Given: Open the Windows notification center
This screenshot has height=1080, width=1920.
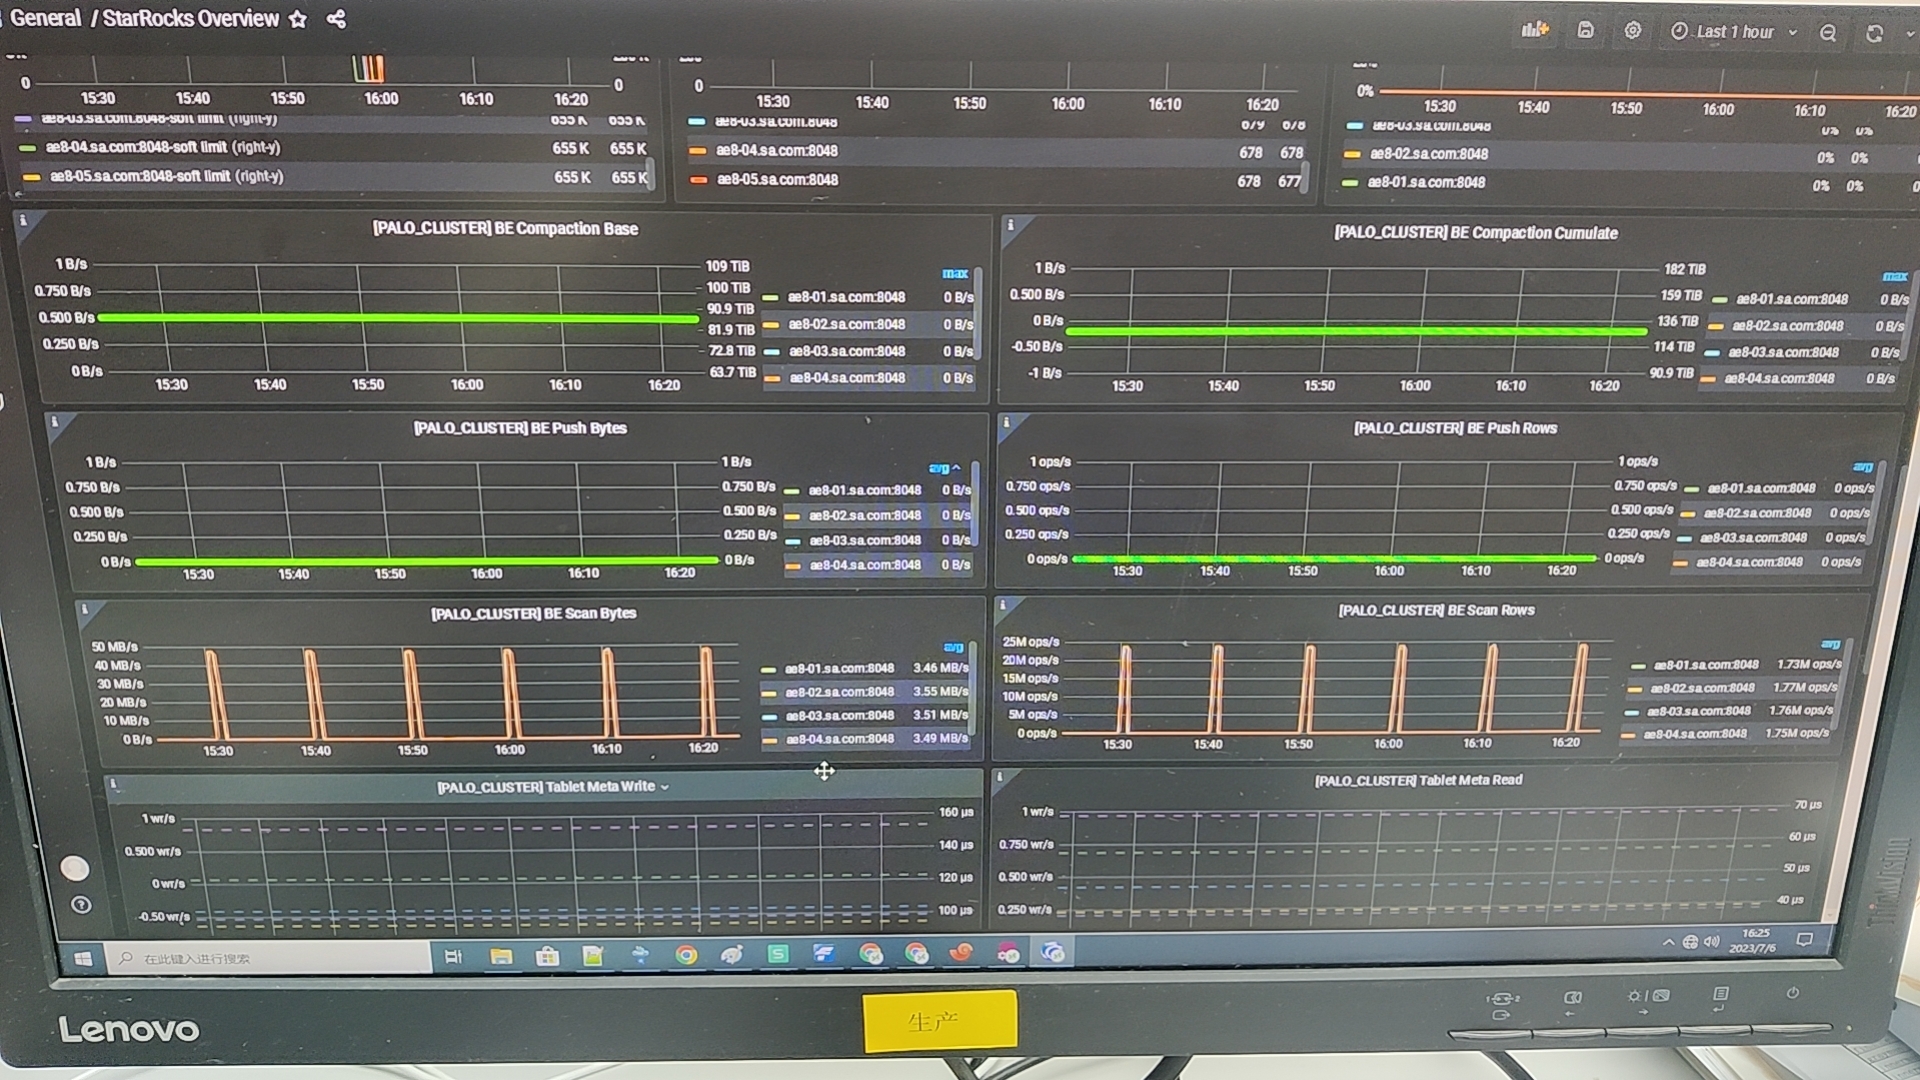Looking at the screenshot, I should 1804,940.
